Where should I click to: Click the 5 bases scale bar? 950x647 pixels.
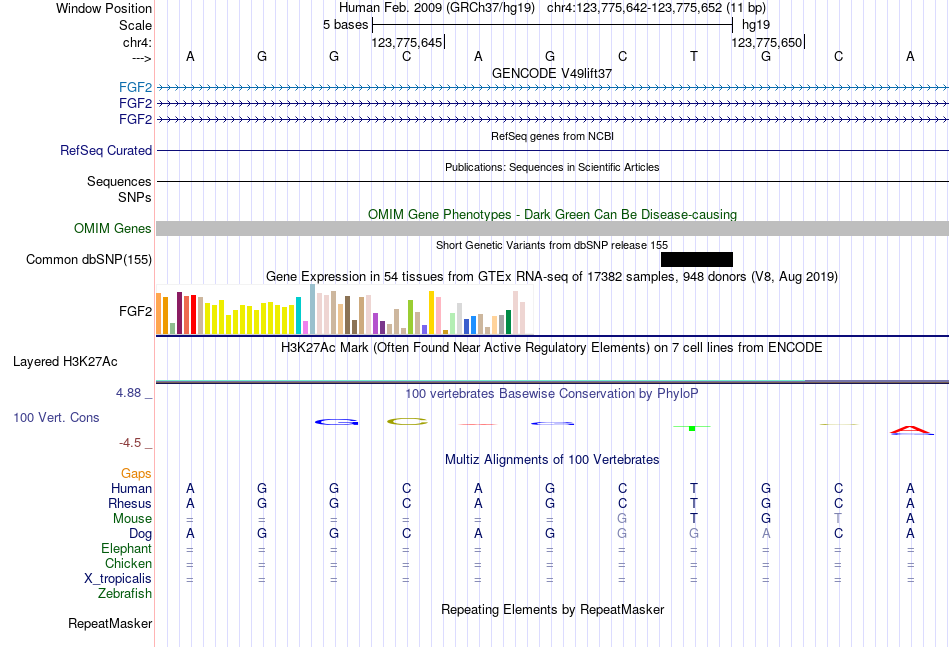553,25
